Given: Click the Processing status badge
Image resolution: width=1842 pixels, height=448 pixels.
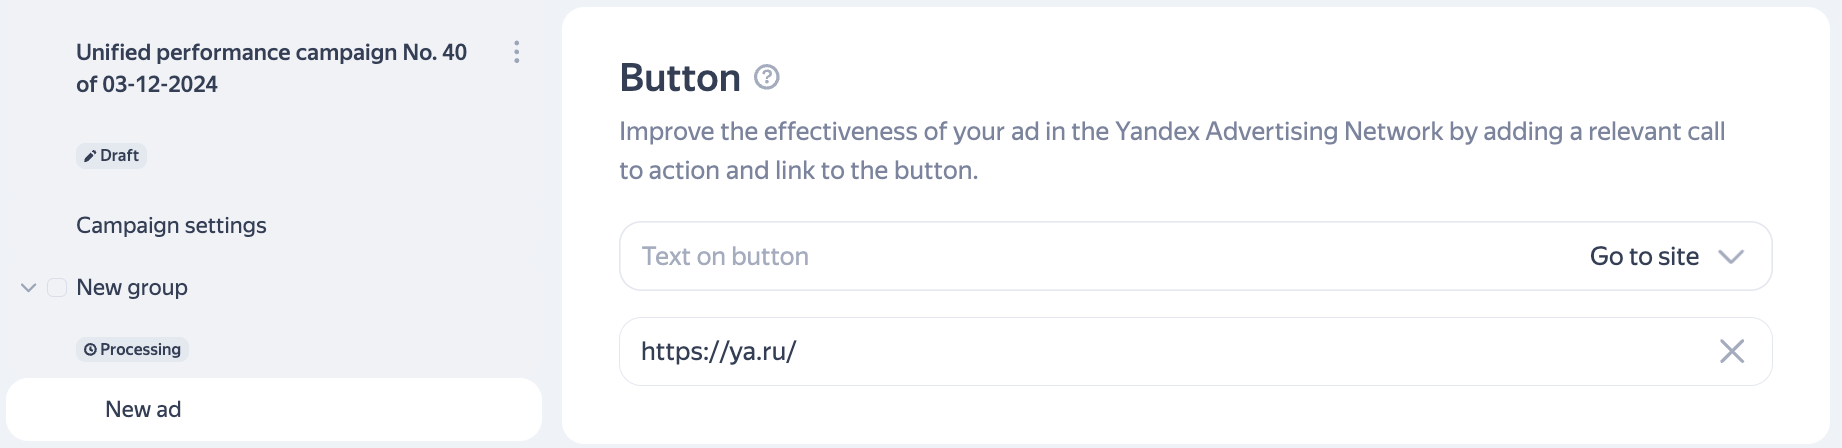Looking at the screenshot, I should click(133, 350).
